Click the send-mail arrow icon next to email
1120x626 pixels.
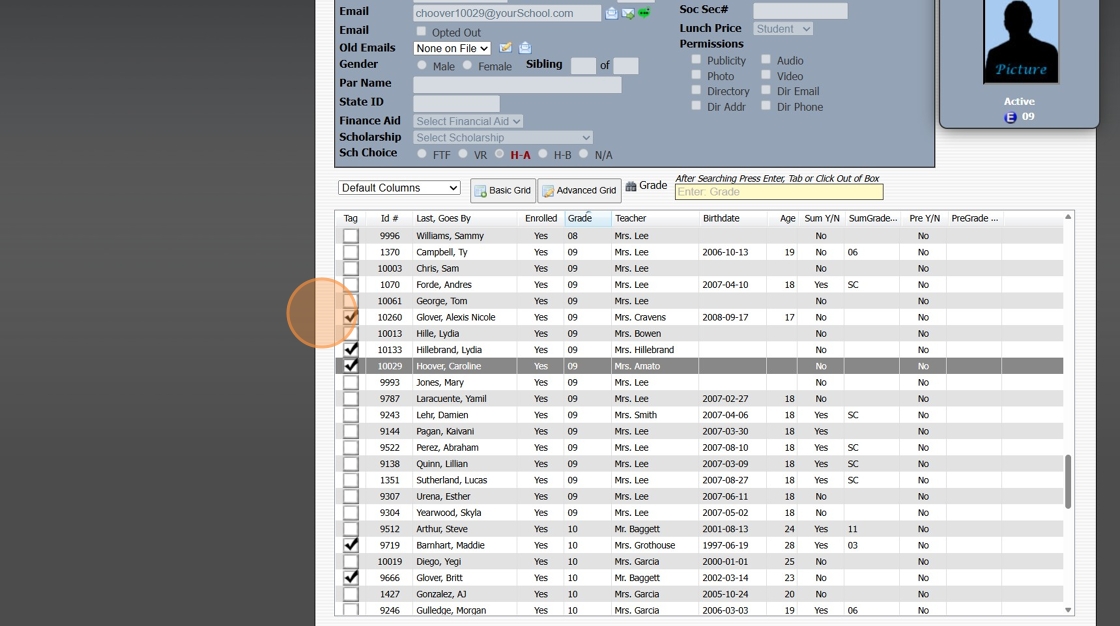click(x=628, y=13)
